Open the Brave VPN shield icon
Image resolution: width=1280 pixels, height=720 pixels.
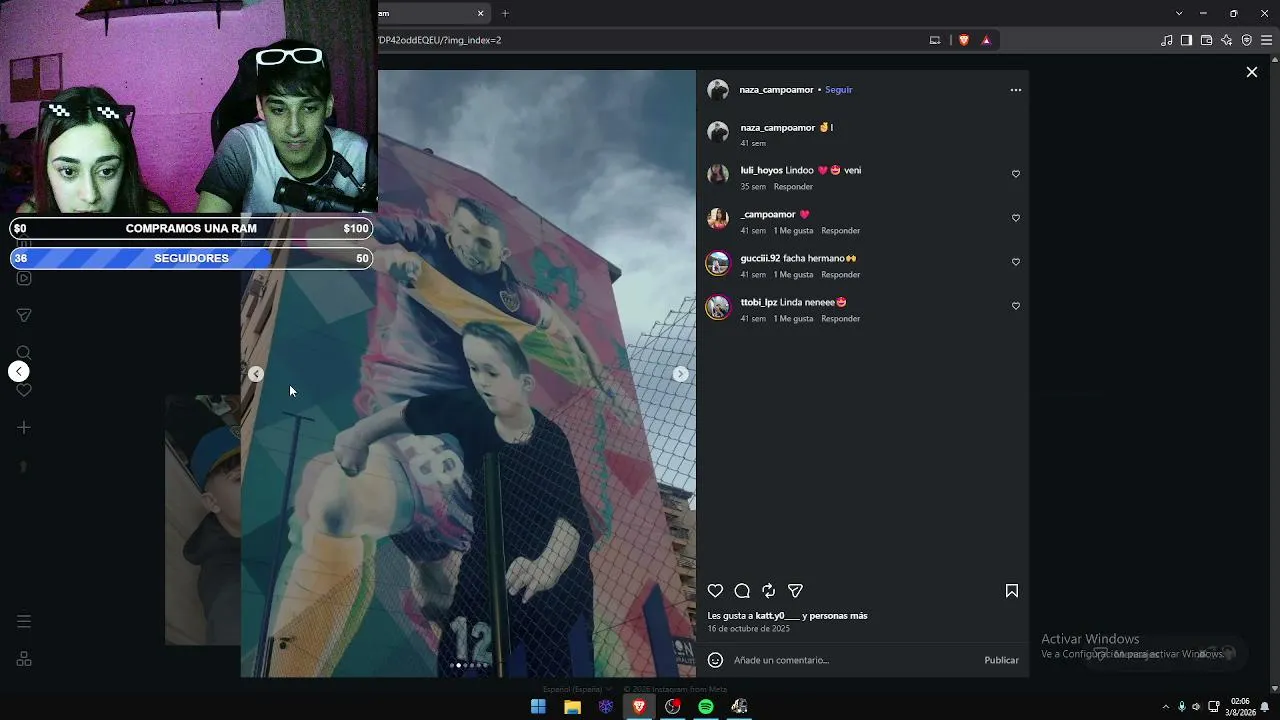tap(1246, 40)
